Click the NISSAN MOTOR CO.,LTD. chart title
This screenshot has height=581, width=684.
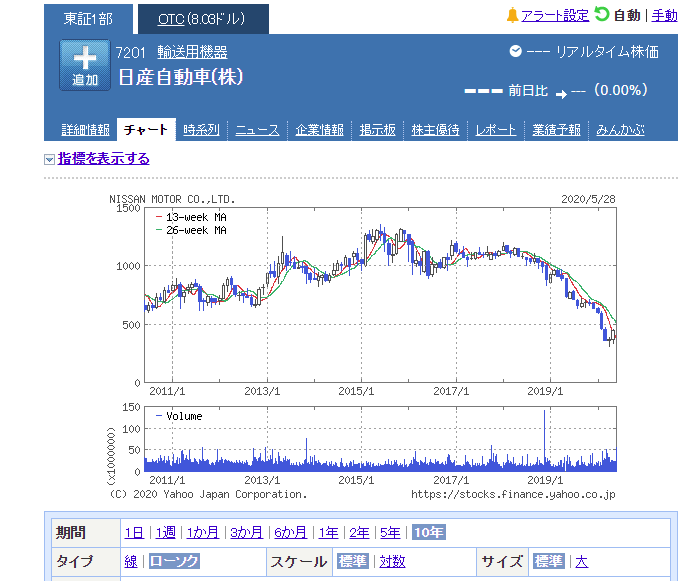pos(172,199)
